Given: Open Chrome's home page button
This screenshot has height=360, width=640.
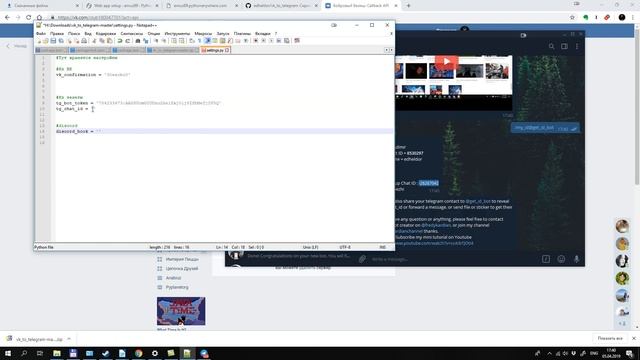Looking at the screenshot, I should [39, 17].
